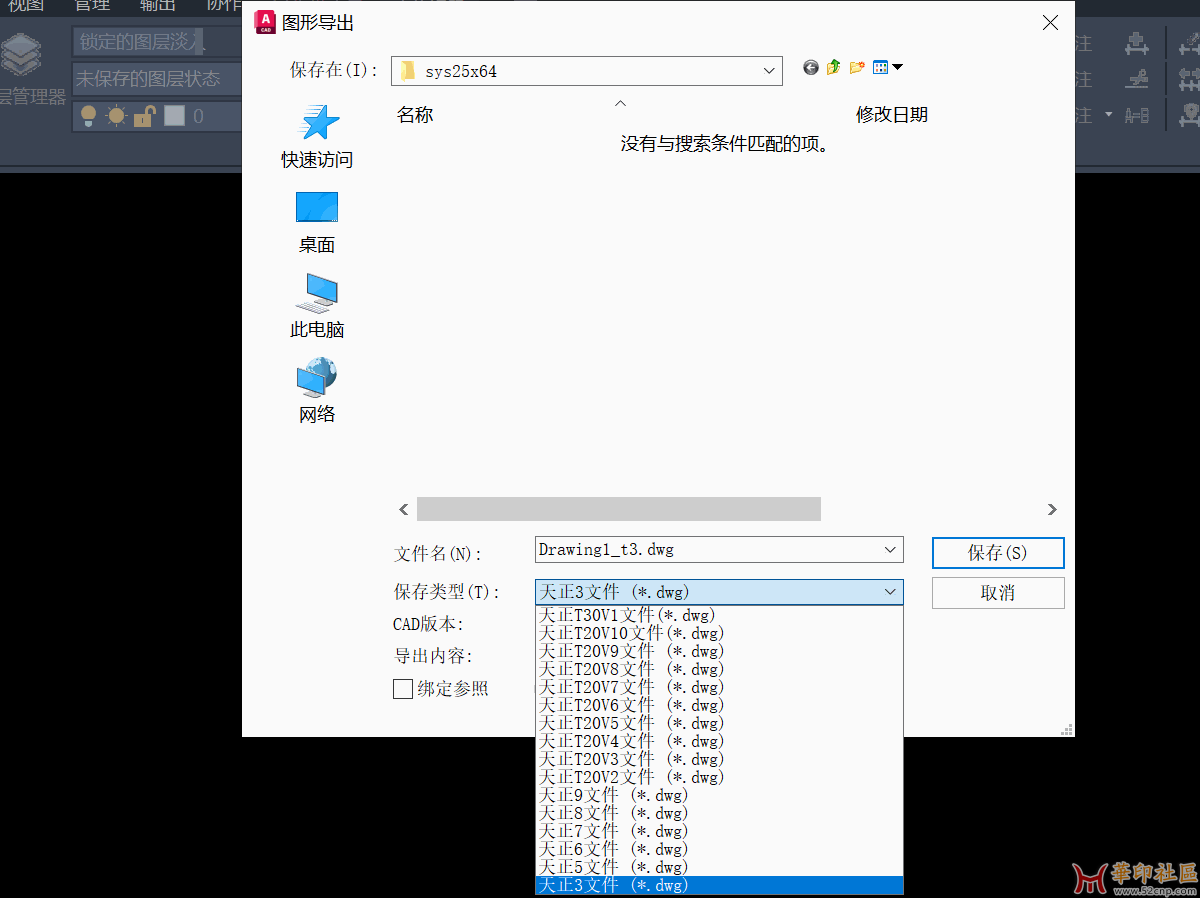Select 天正T20V10文件 (*.dwg) option
The height and width of the screenshot is (898, 1200).
[x=719, y=633]
